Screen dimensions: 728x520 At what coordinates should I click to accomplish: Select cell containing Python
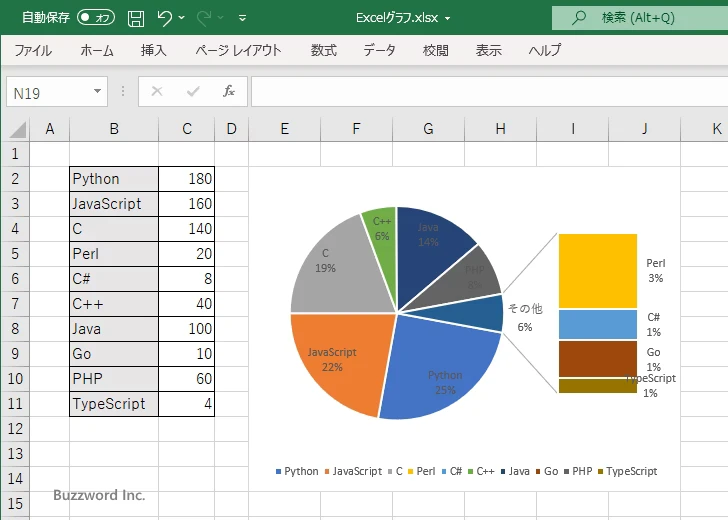114,179
